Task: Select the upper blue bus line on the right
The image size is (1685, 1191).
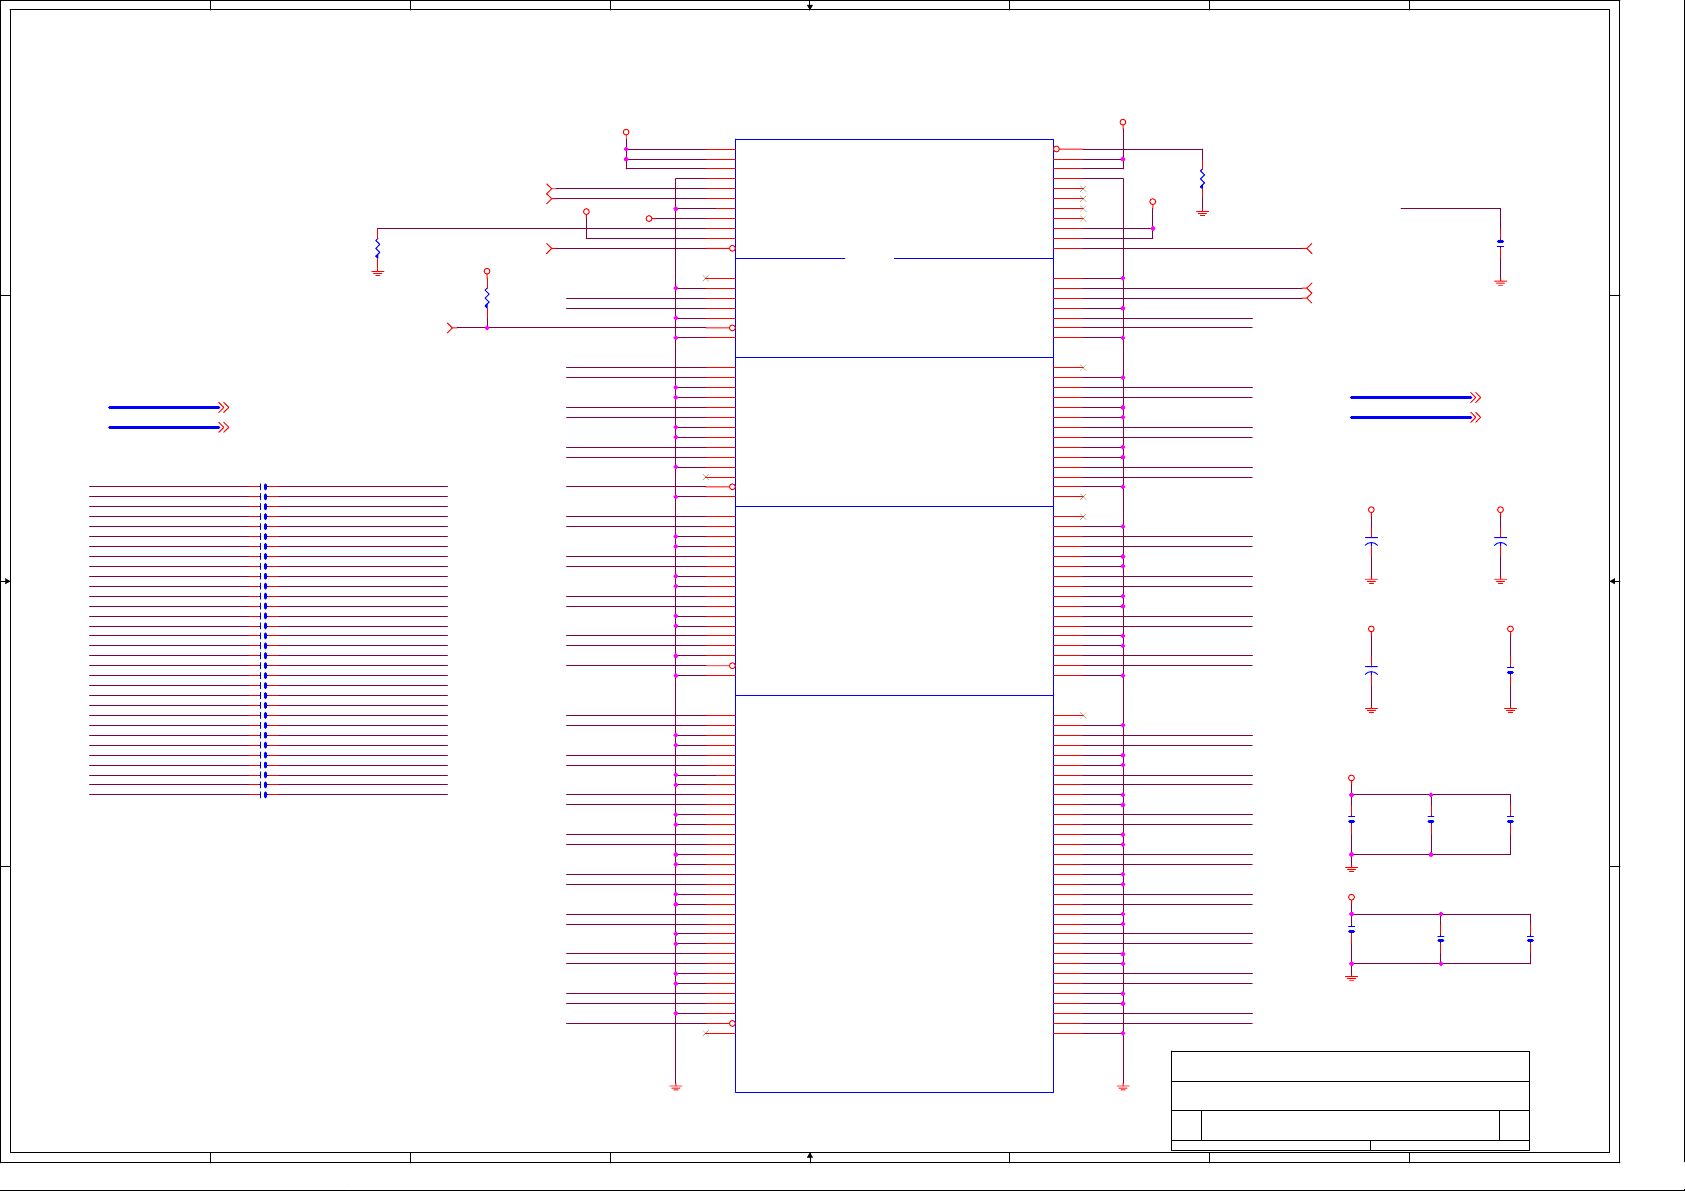Action: click(x=1410, y=397)
